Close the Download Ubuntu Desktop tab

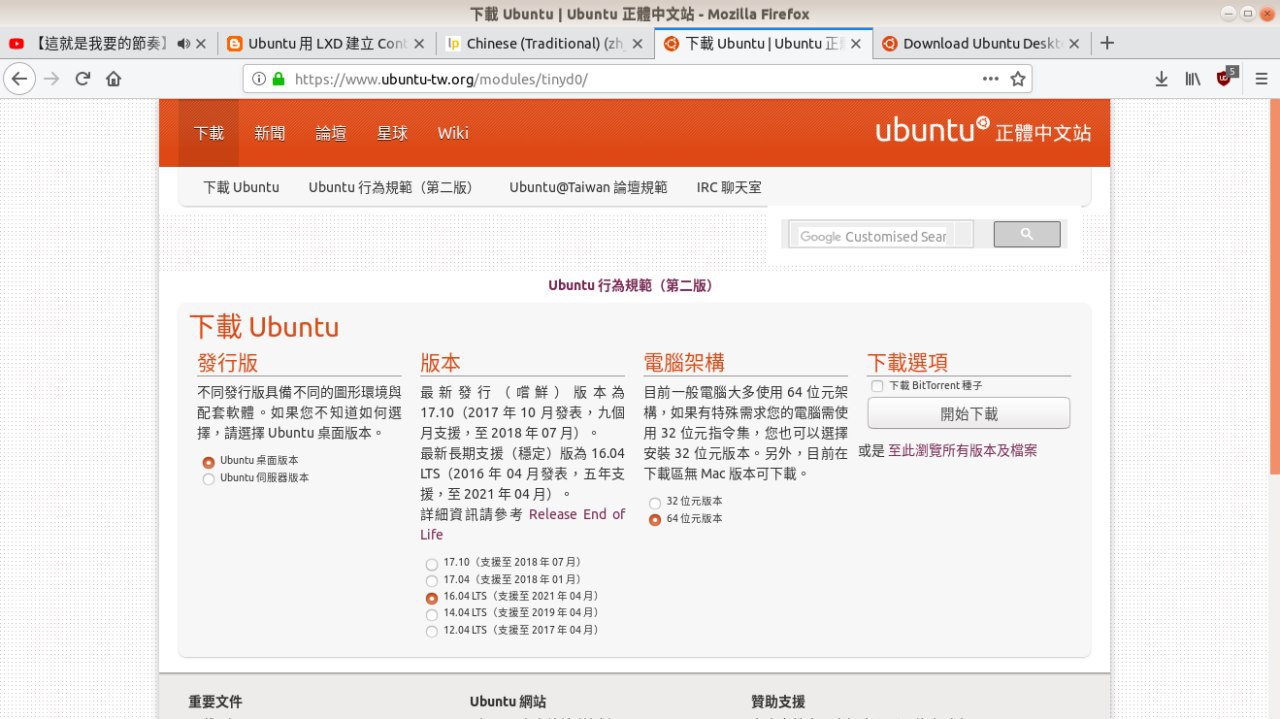pyautogui.click(x=1075, y=44)
